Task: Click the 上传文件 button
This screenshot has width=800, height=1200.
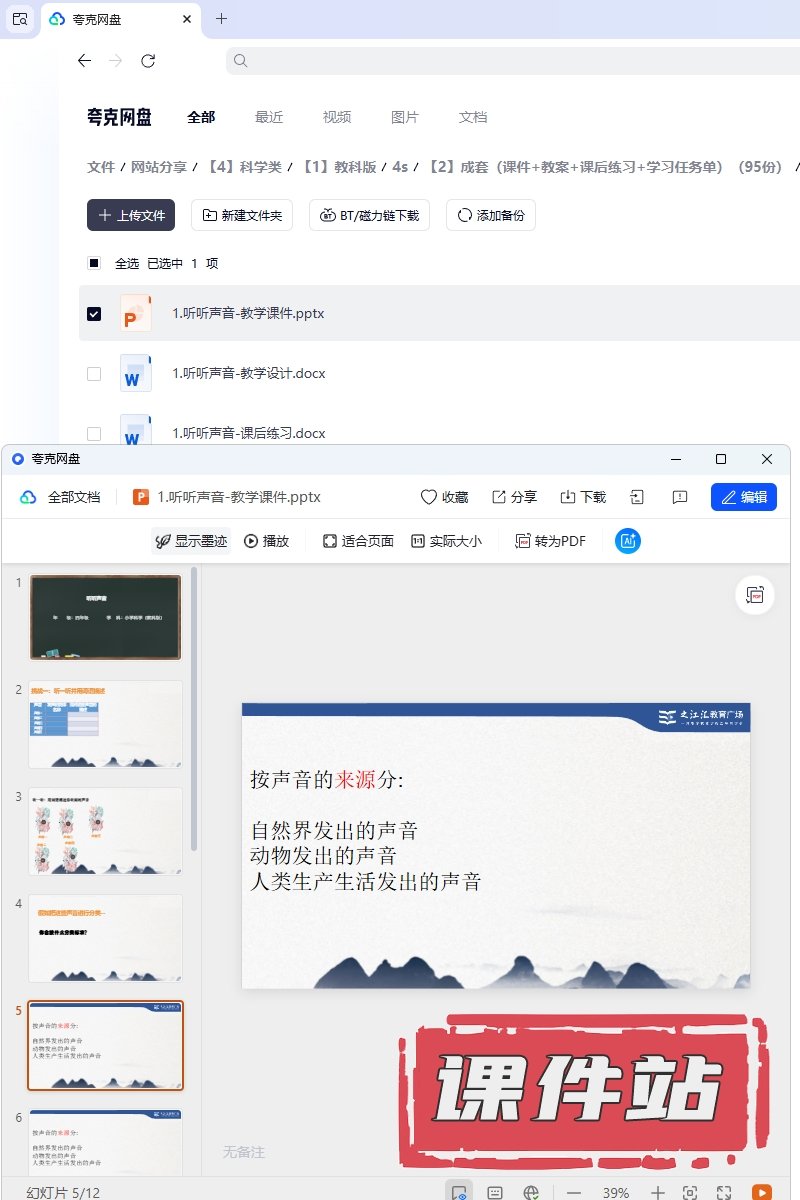Action: pyautogui.click(x=131, y=215)
